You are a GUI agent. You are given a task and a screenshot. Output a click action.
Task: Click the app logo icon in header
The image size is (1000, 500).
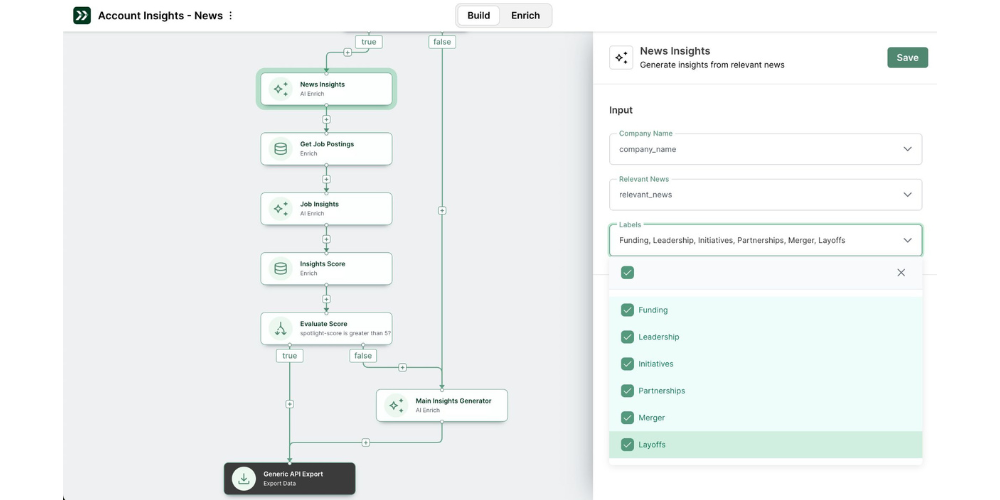click(82, 15)
